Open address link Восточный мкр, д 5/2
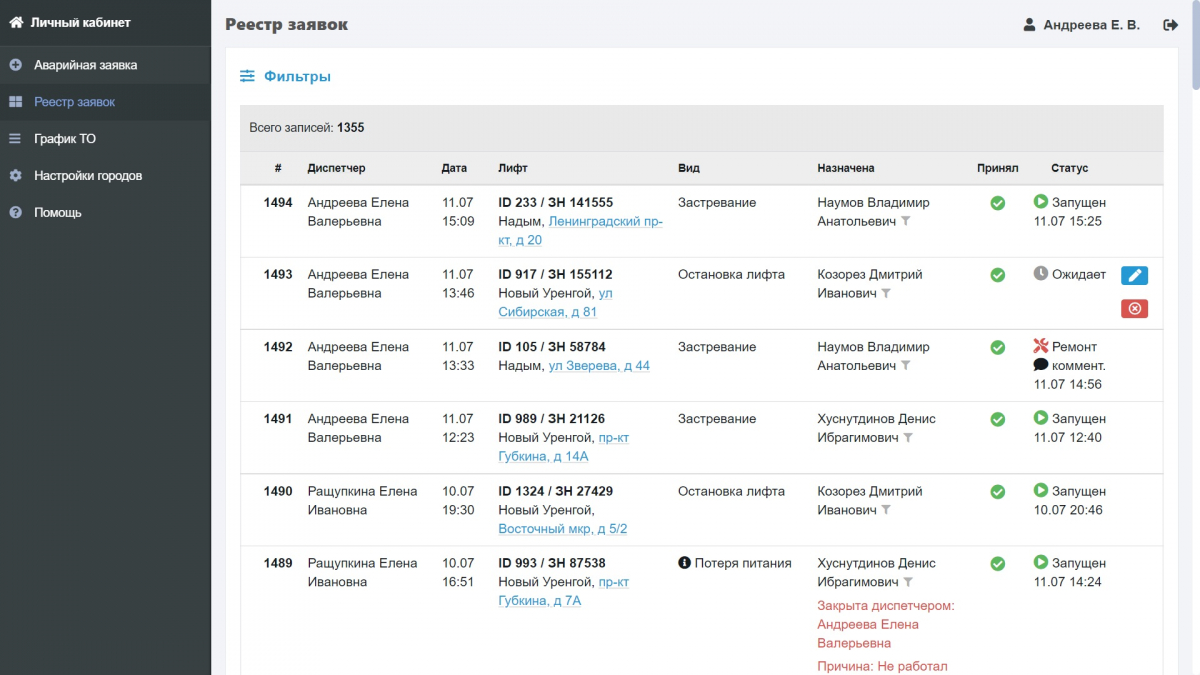The width and height of the screenshot is (1200, 675). click(x=563, y=529)
